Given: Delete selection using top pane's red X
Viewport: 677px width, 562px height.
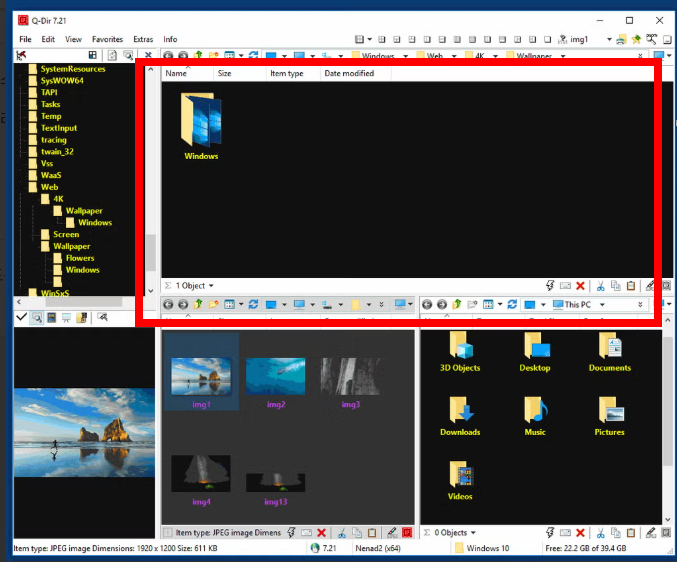Looking at the screenshot, I should point(580,286).
